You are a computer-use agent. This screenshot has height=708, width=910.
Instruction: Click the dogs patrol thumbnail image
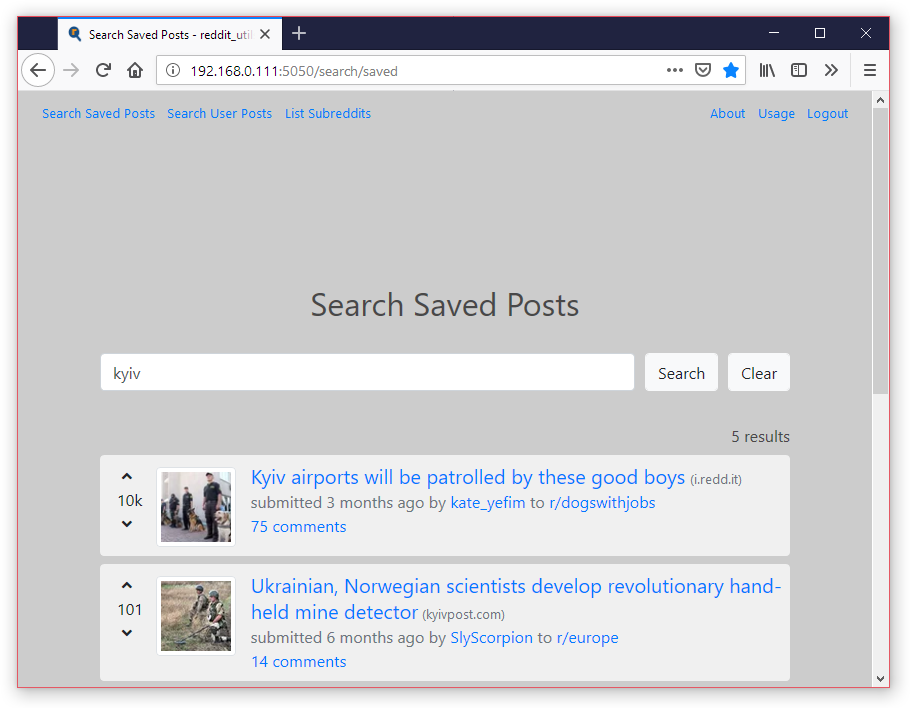pyautogui.click(x=196, y=507)
